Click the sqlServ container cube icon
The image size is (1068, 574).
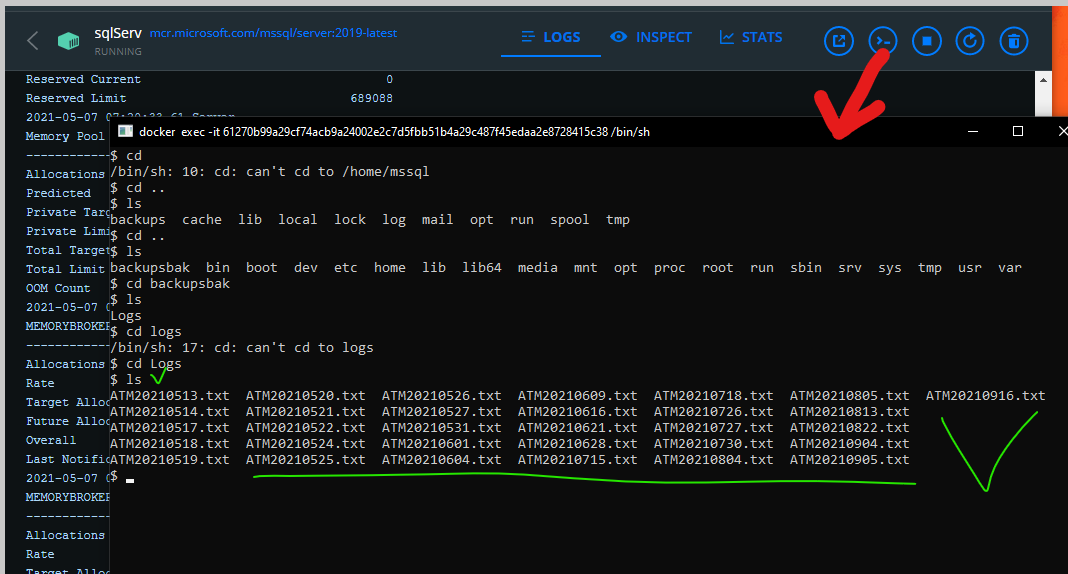[68, 41]
